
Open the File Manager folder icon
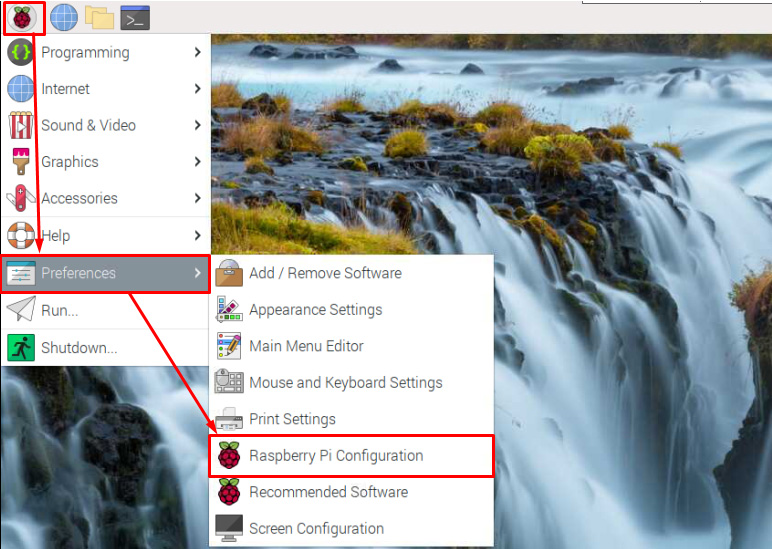click(x=99, y=17)
